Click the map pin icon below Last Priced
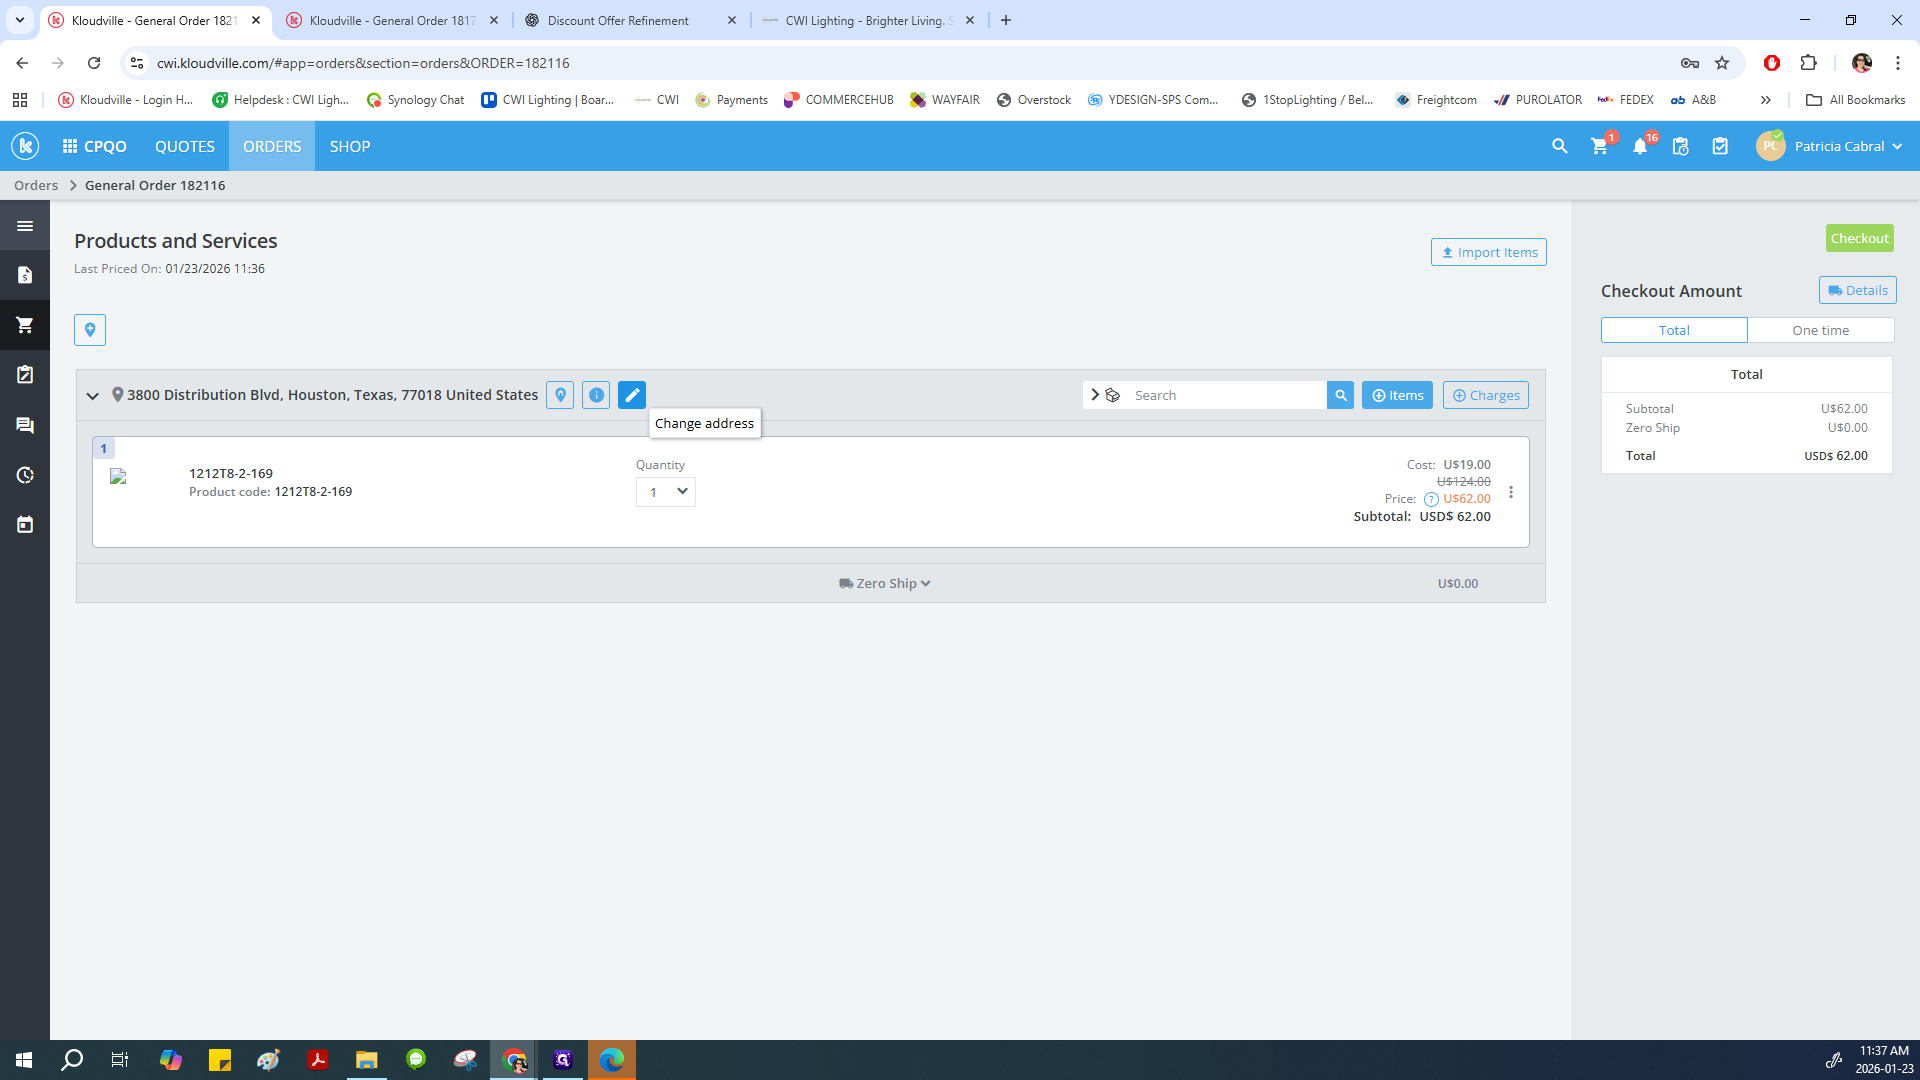The height and width of the screenshot is (1080, 1920). coord(90,330)
